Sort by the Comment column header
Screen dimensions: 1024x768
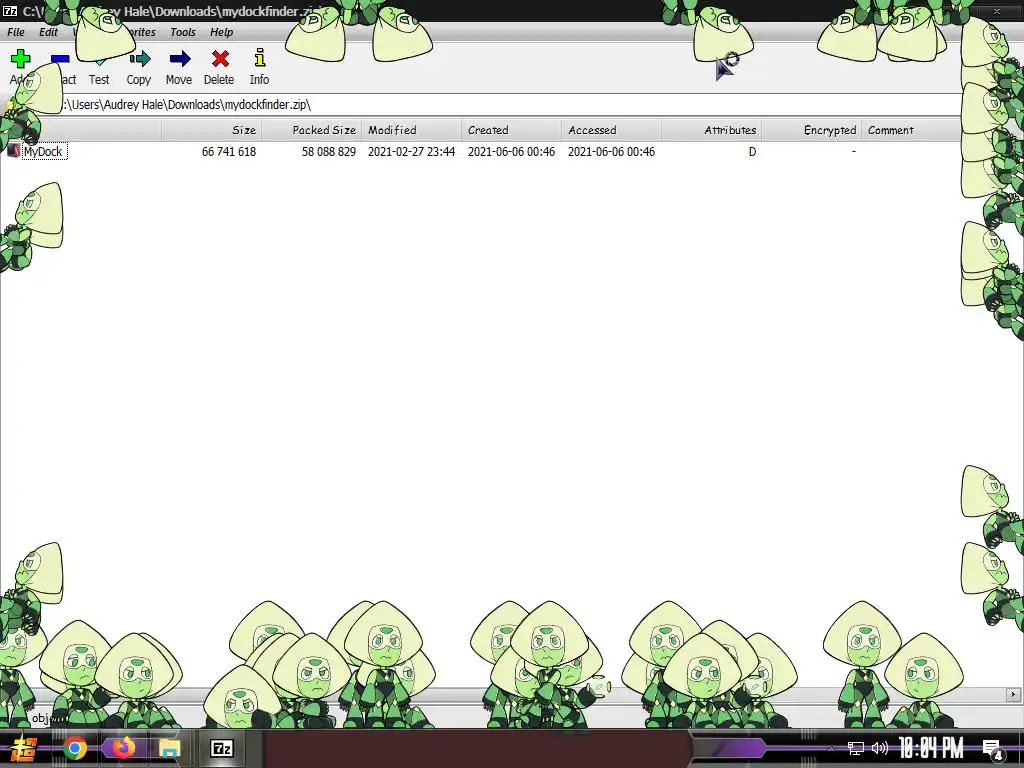[911, 130]
